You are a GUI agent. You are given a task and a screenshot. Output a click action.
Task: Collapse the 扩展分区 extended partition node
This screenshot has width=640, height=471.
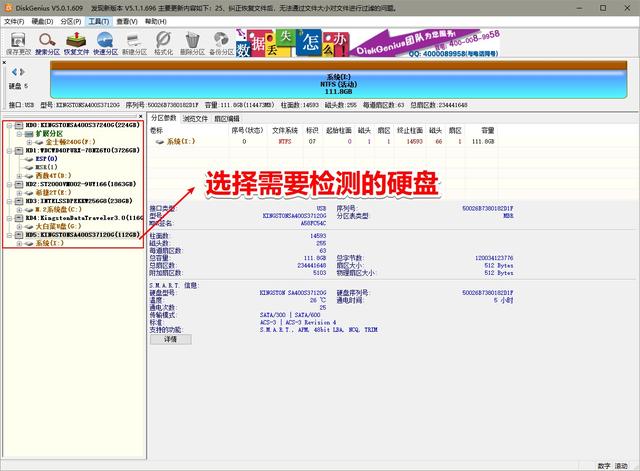coord(19,133)
